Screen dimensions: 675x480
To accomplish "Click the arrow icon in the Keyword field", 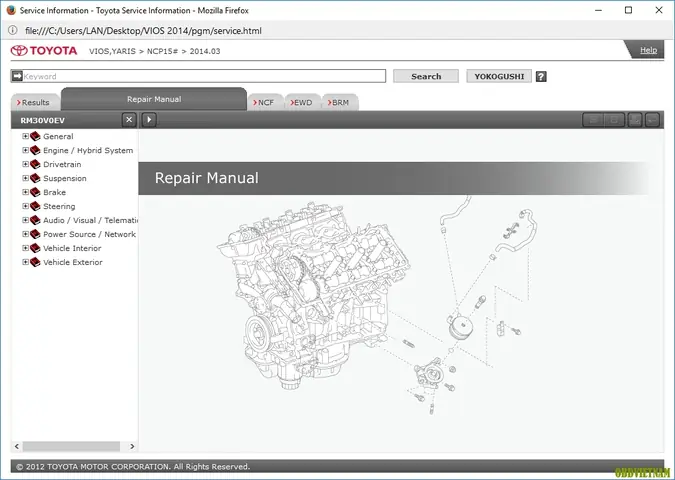I will pyautogui.click(x=17, y=76).
